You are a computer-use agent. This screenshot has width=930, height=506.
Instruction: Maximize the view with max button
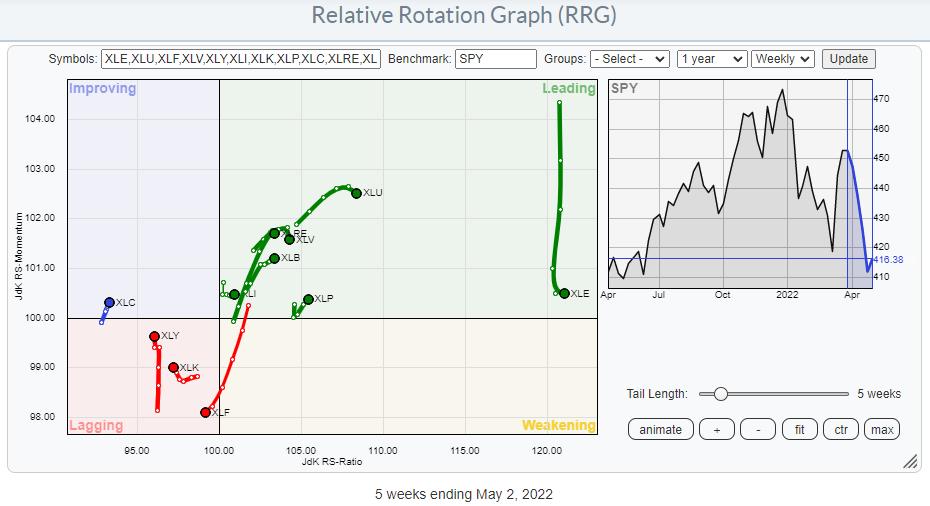882,429
